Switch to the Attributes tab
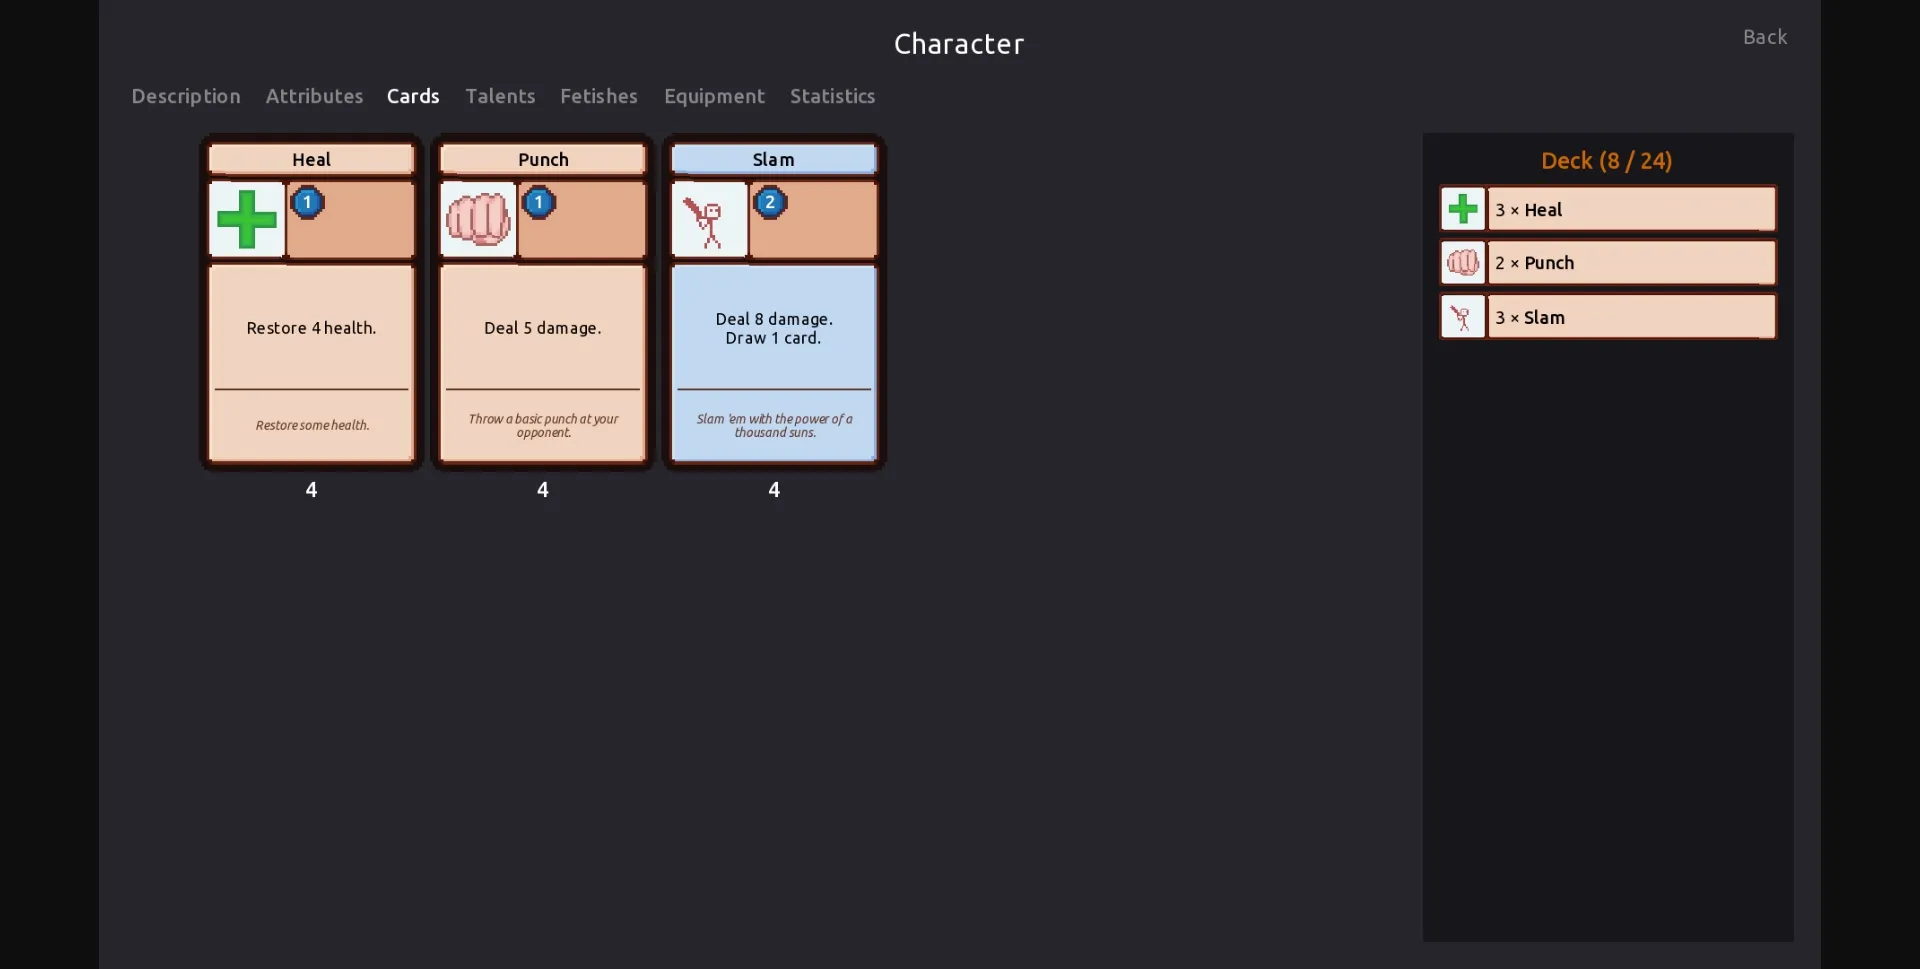1920x969 pixels. 314,96
